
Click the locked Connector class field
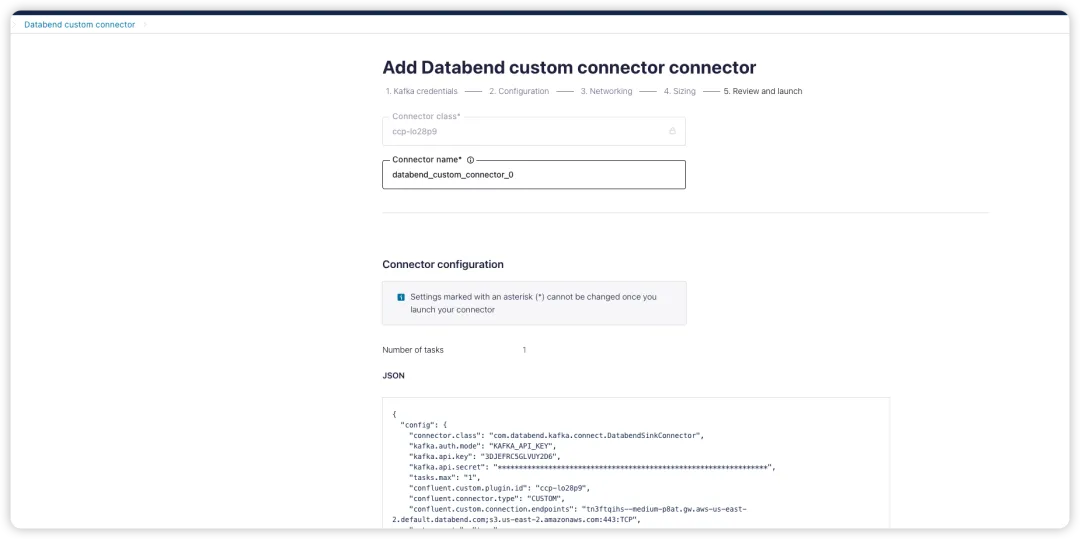(534, 131)
